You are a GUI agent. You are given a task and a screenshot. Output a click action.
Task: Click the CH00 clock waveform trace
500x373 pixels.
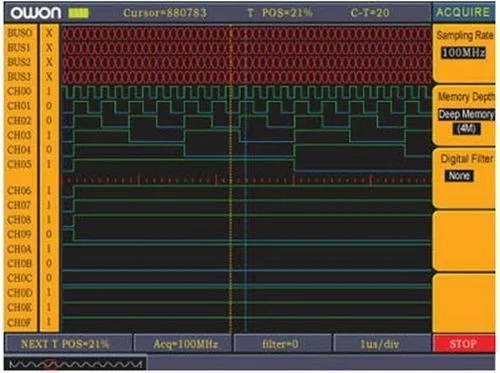(x=247, y=92)
